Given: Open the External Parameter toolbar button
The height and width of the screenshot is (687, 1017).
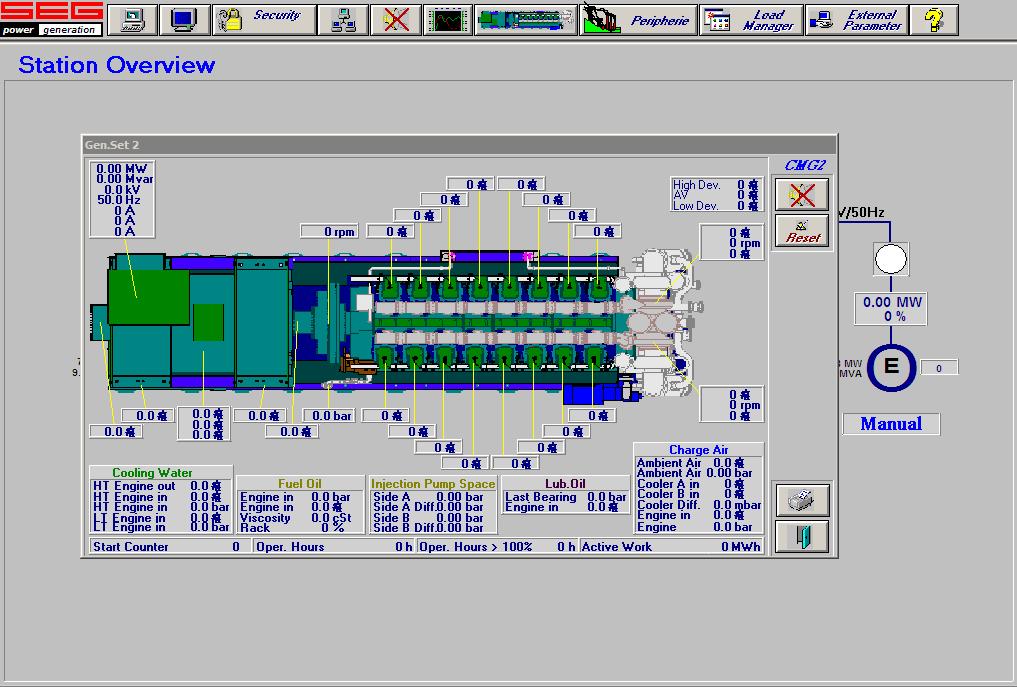Looking at the screenshot, I should [856, 20].
